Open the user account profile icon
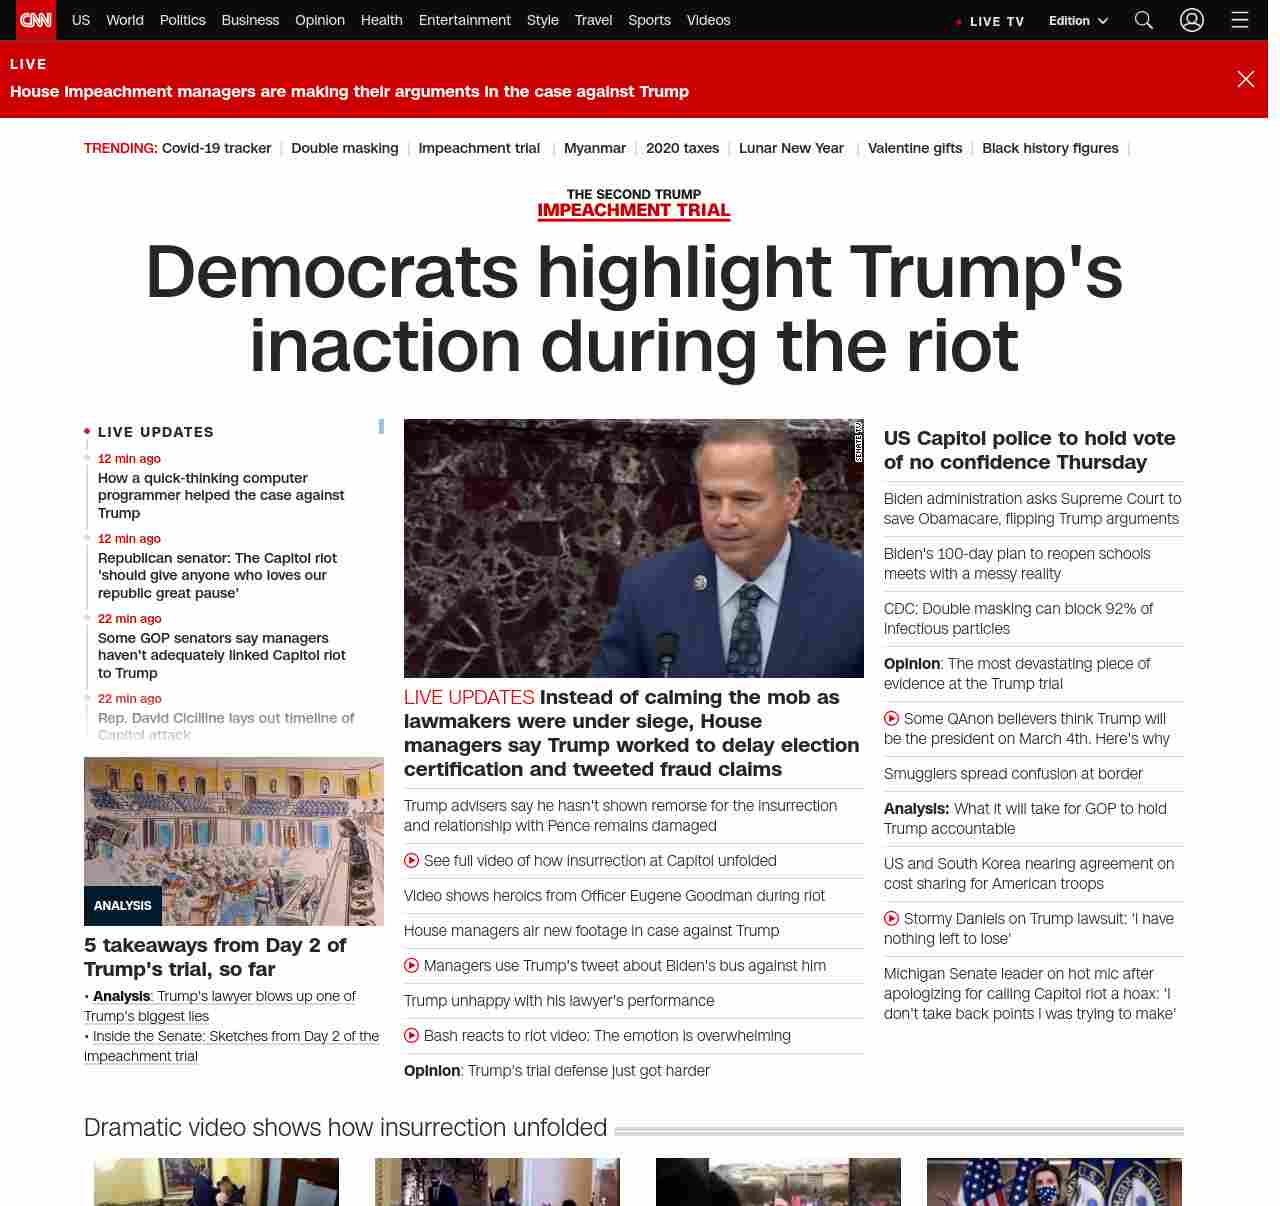Screen dimensions: 1280x1206 coord(1192,20)
